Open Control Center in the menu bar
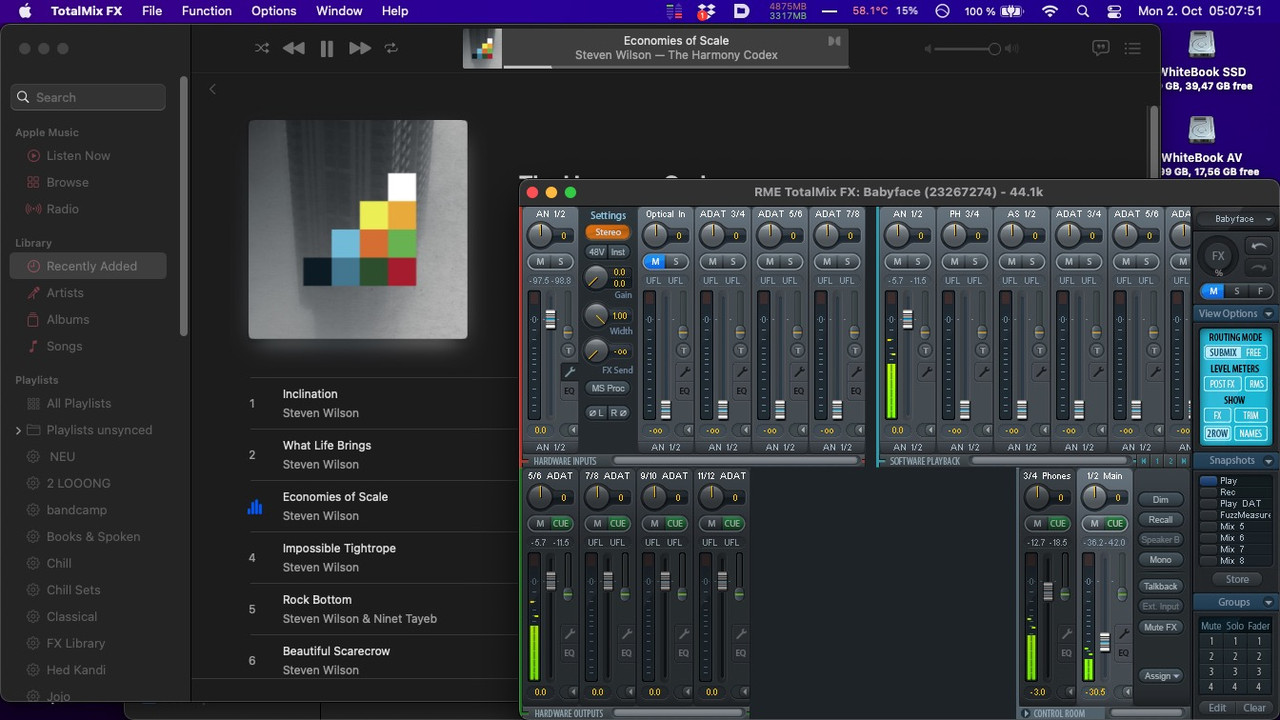 click(x=1115, y=11)
